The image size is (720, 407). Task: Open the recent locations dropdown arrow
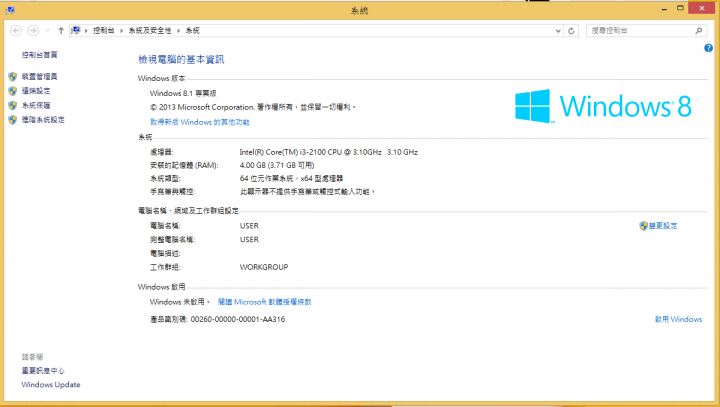coord(47,31)
